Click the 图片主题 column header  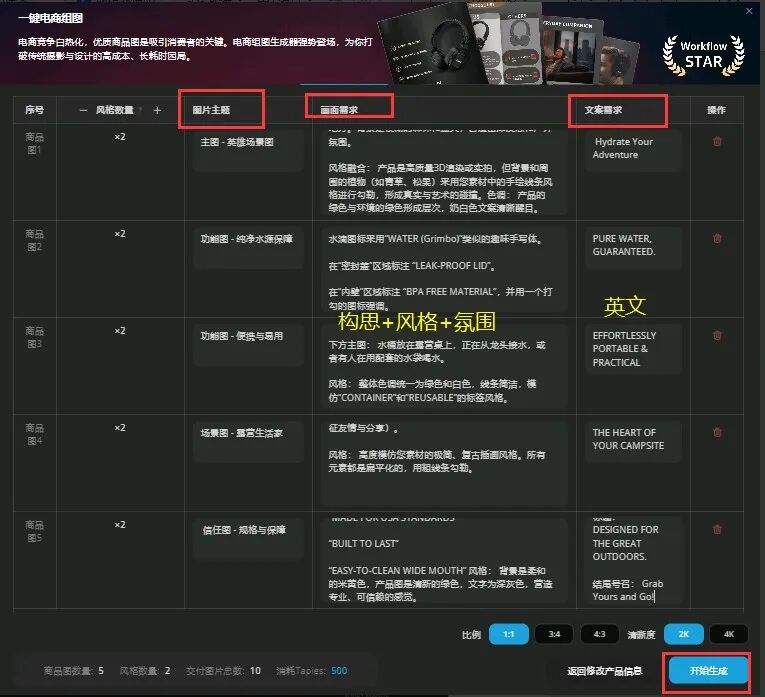coord(211,110)
